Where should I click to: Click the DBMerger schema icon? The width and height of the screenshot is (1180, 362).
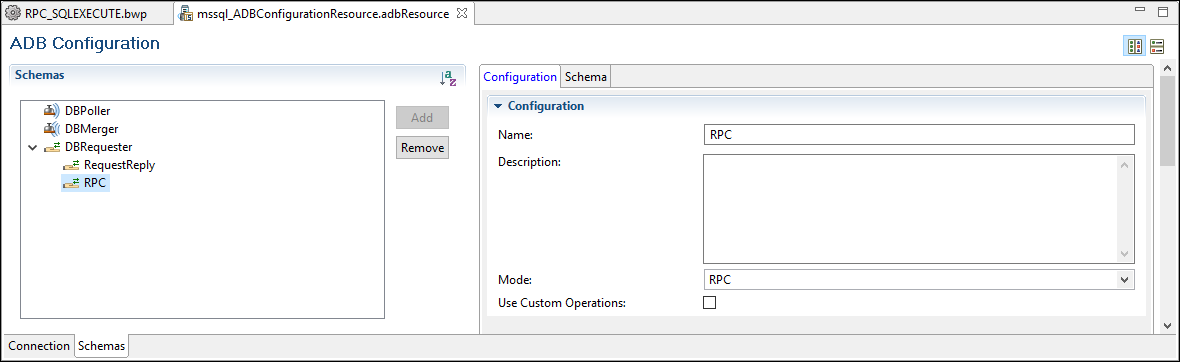coord(52,129)
